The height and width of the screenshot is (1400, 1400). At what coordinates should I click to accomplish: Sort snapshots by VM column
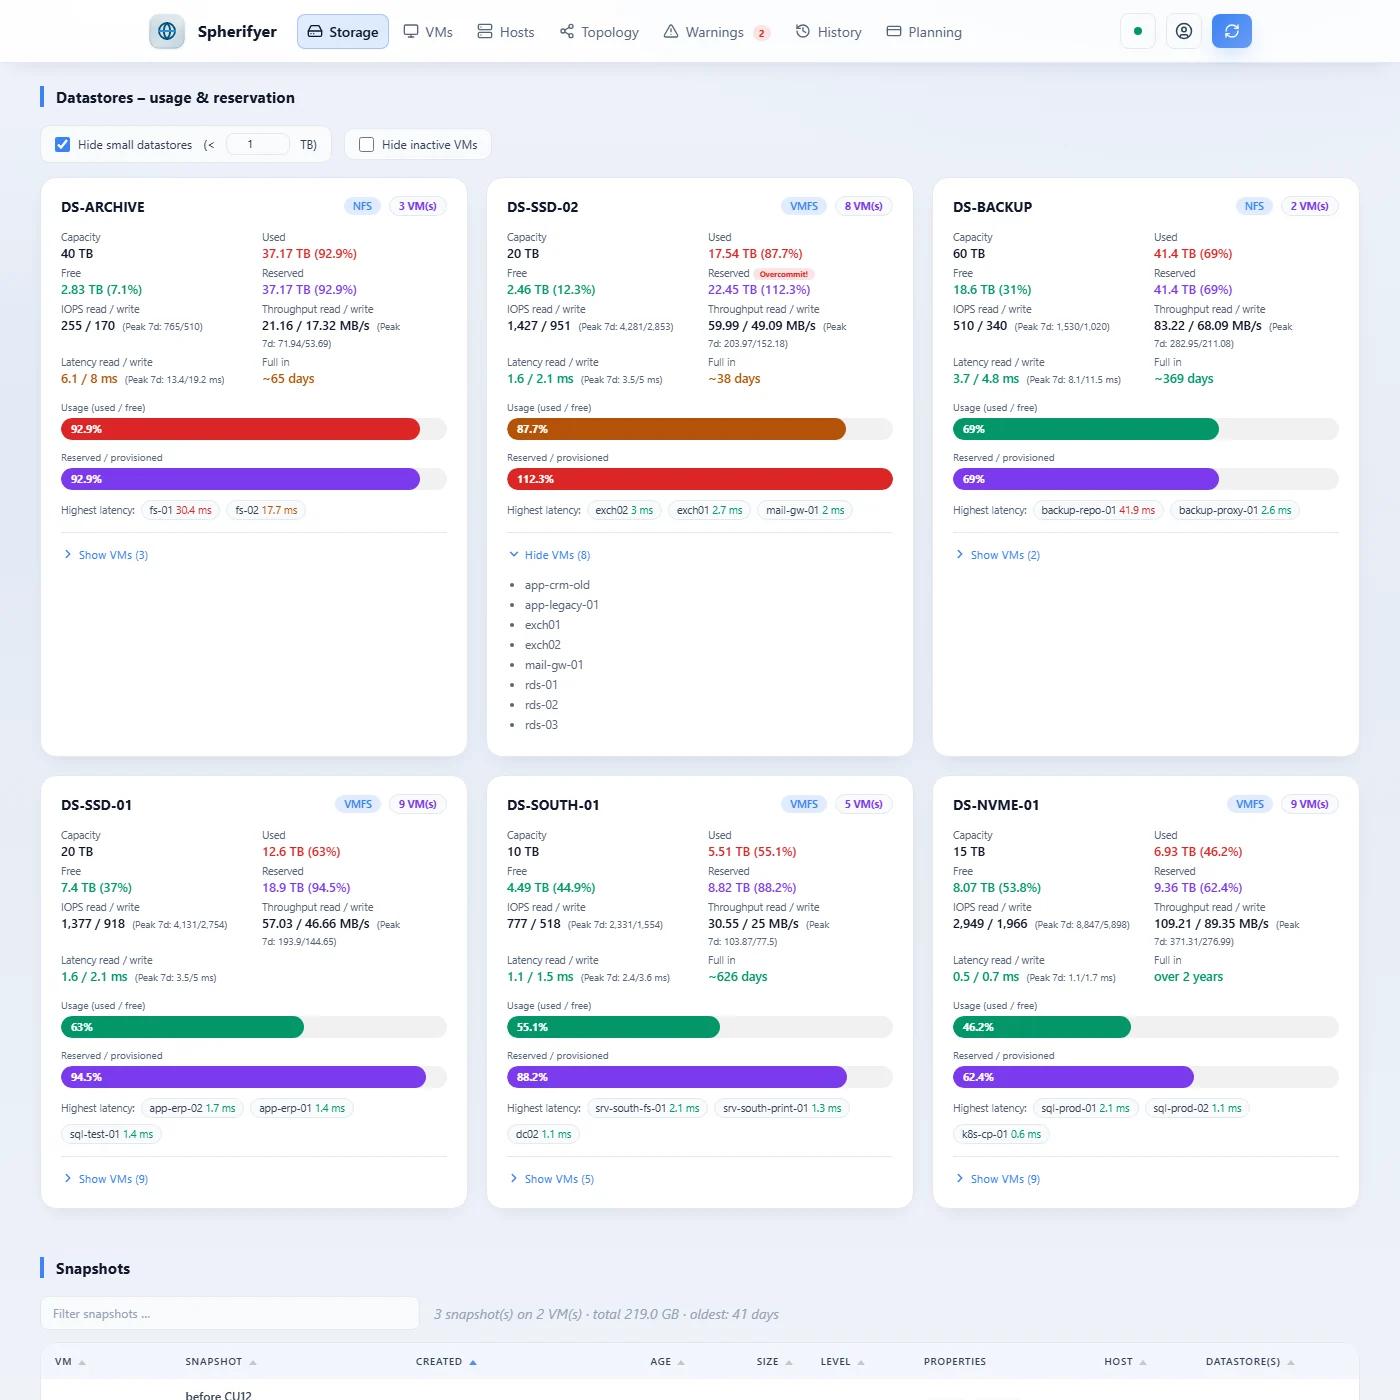click(70, 1362)
